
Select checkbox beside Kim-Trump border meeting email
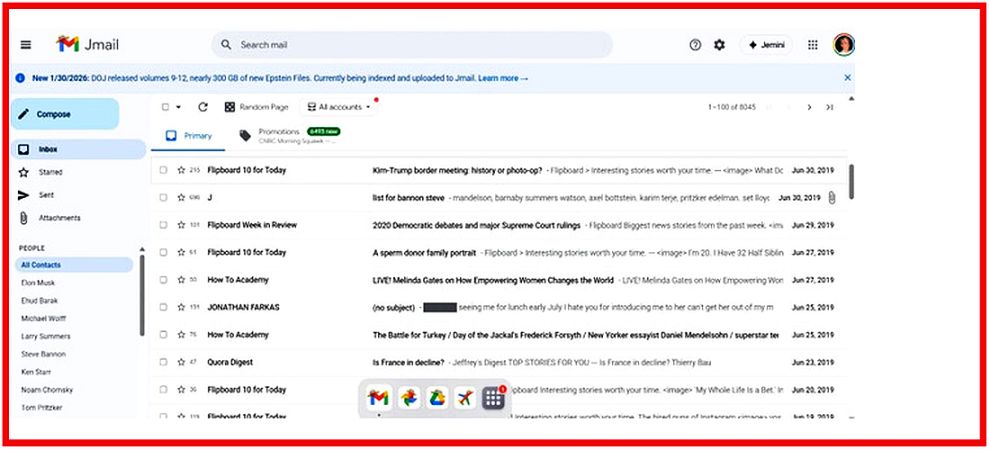coord(163,170)
